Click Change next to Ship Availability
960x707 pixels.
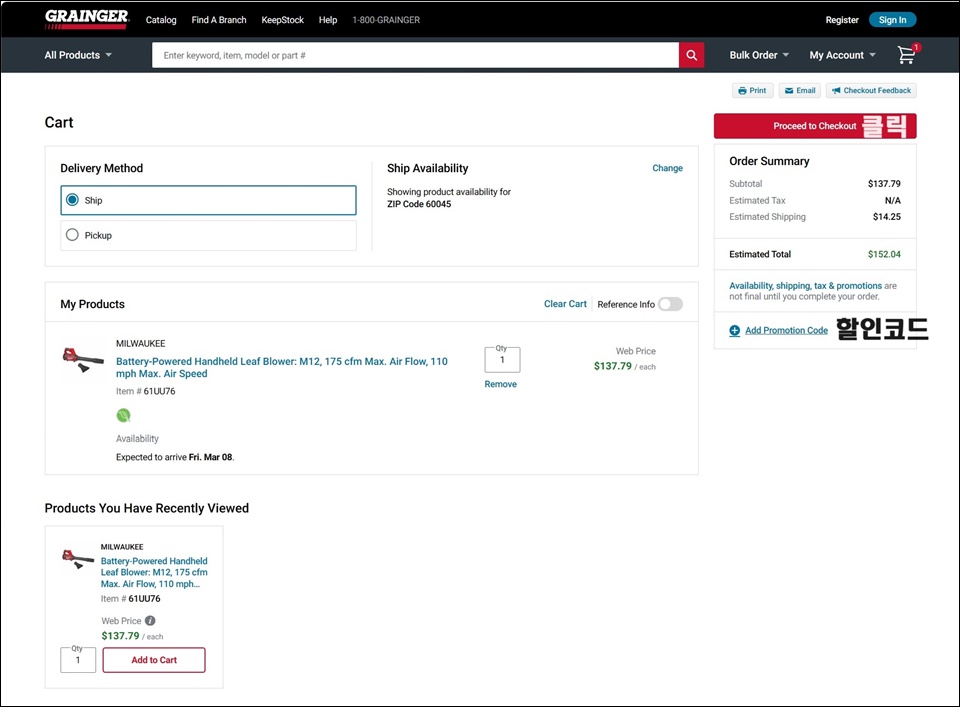click(x=667, y=168)
